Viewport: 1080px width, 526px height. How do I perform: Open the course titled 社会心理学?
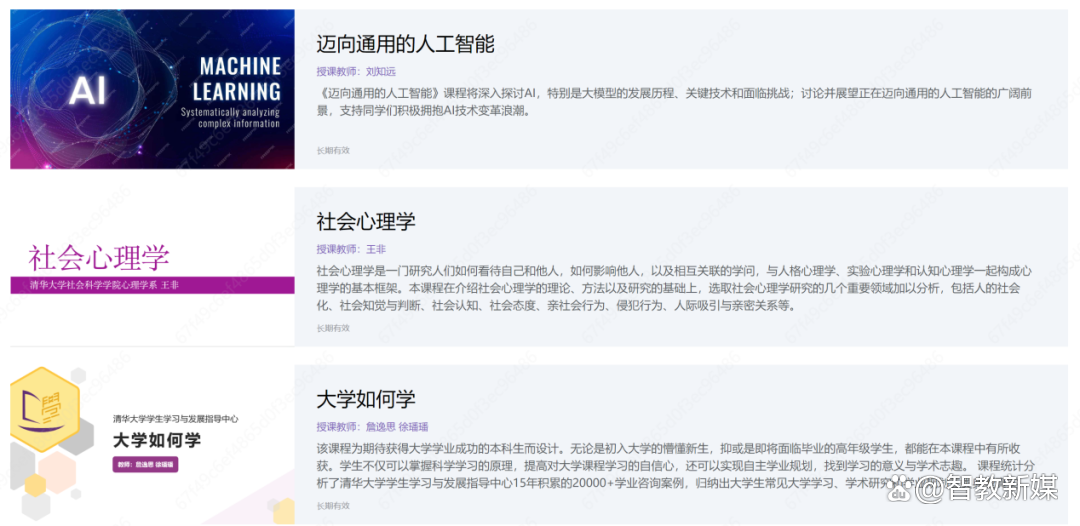365,221
